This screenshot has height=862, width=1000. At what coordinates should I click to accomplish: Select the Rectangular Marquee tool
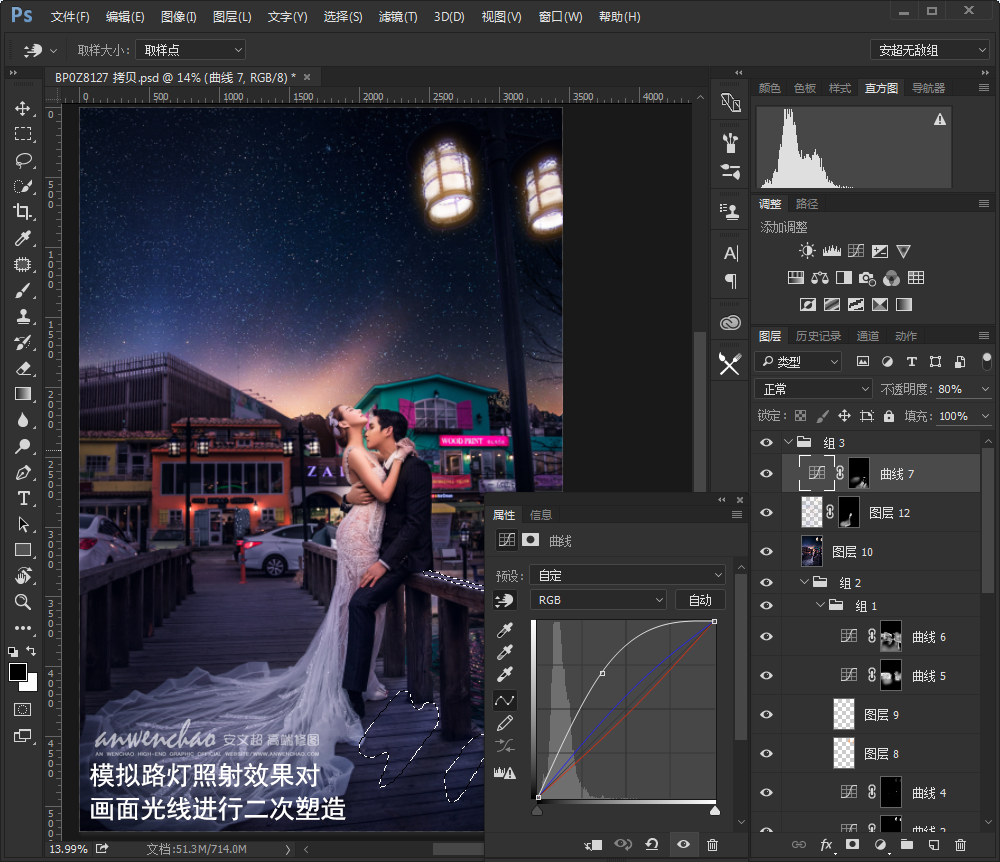[x=23, y=134]
